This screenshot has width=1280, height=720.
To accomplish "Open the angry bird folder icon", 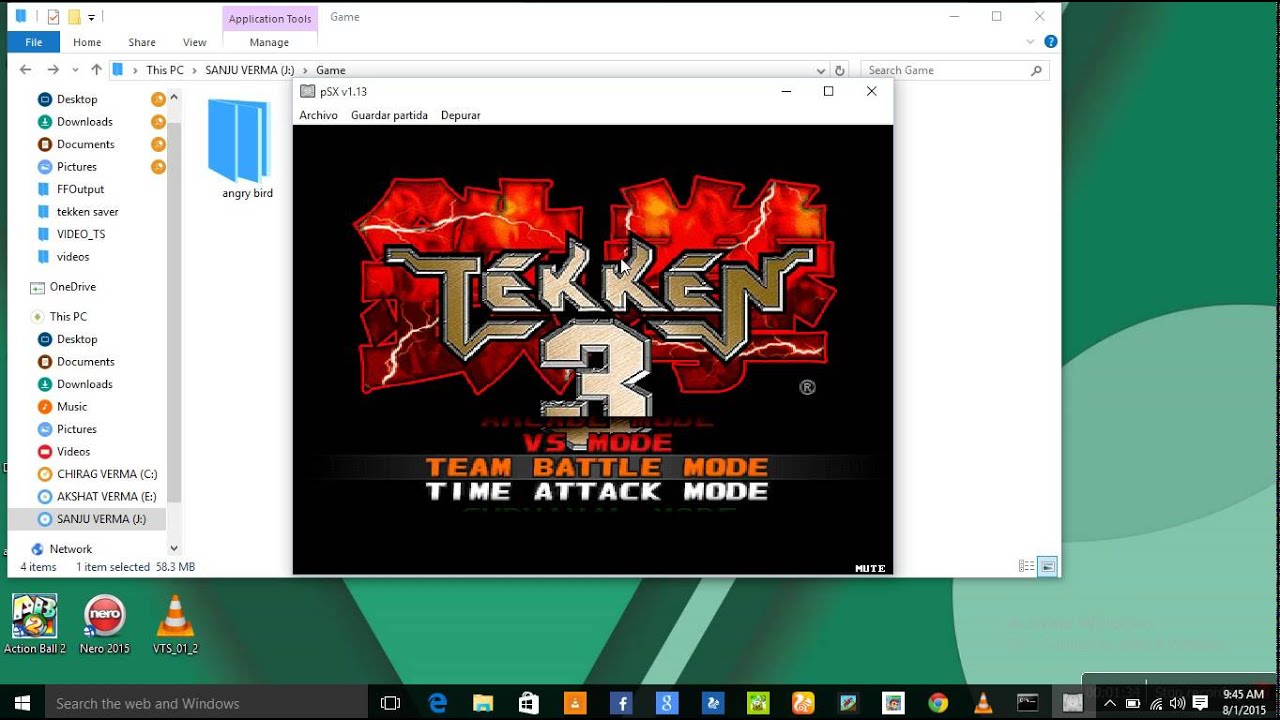I will 240,141.
